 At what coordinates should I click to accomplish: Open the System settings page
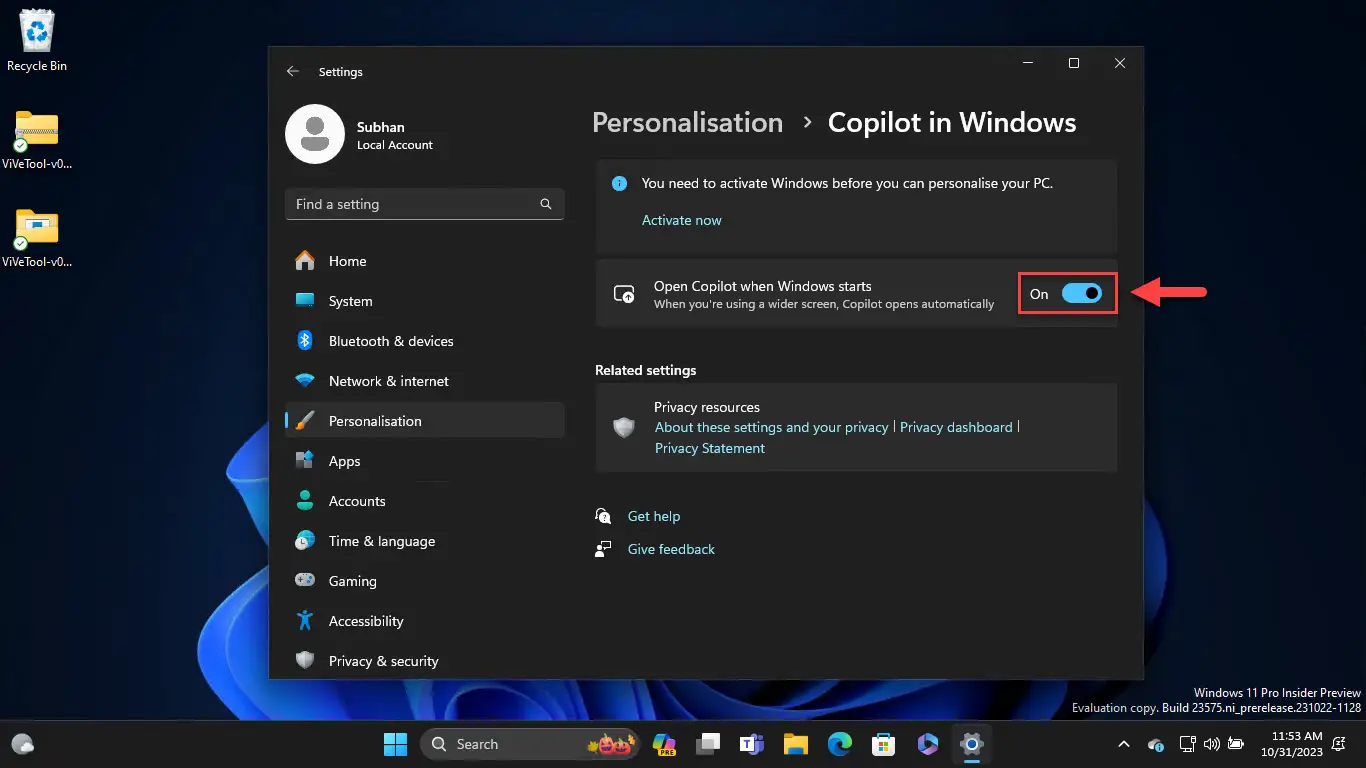click(425, 301)
